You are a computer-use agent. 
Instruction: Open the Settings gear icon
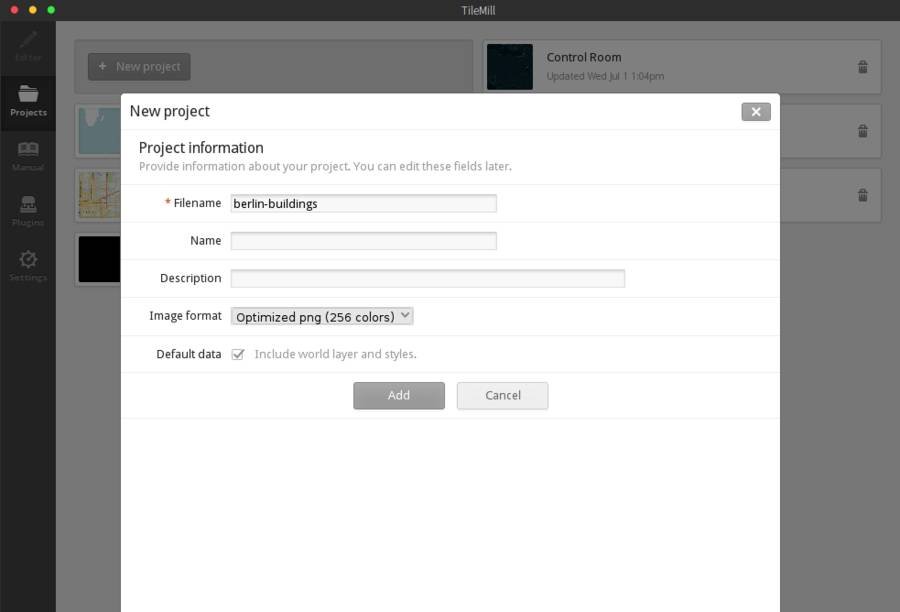[x=28, y=260]
